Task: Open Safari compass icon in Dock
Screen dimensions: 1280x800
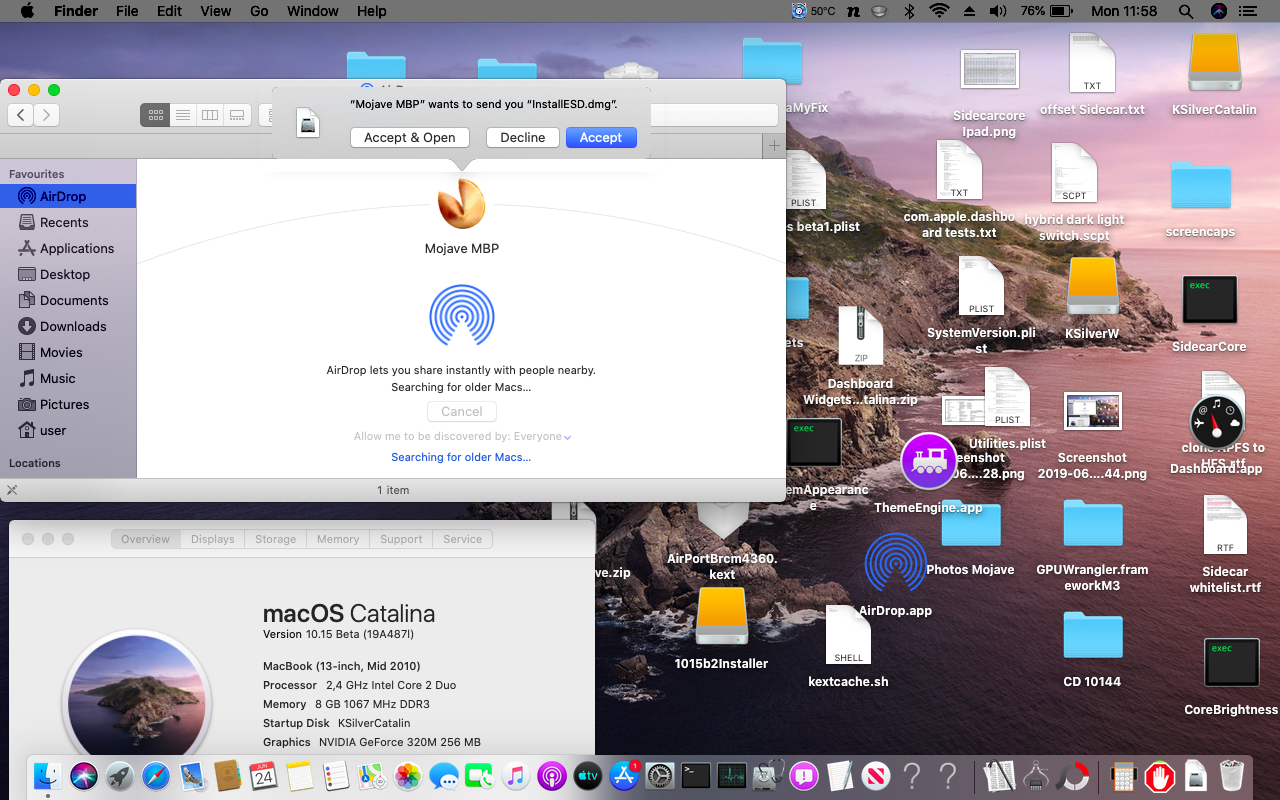Action: point(156,776)
